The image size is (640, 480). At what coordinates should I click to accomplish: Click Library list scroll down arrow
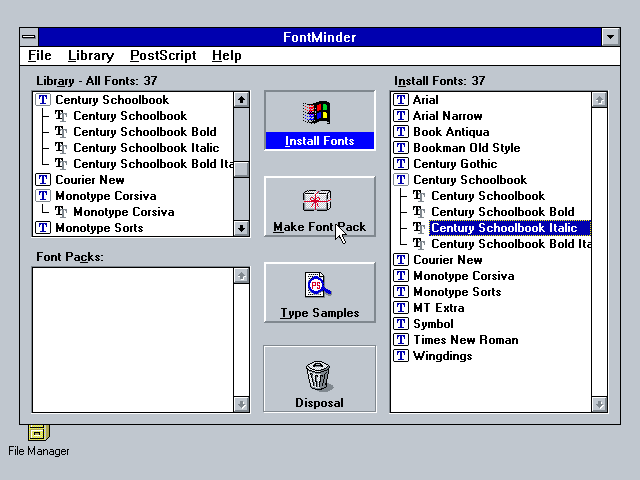pyautogui.click(x=241, y=228)
